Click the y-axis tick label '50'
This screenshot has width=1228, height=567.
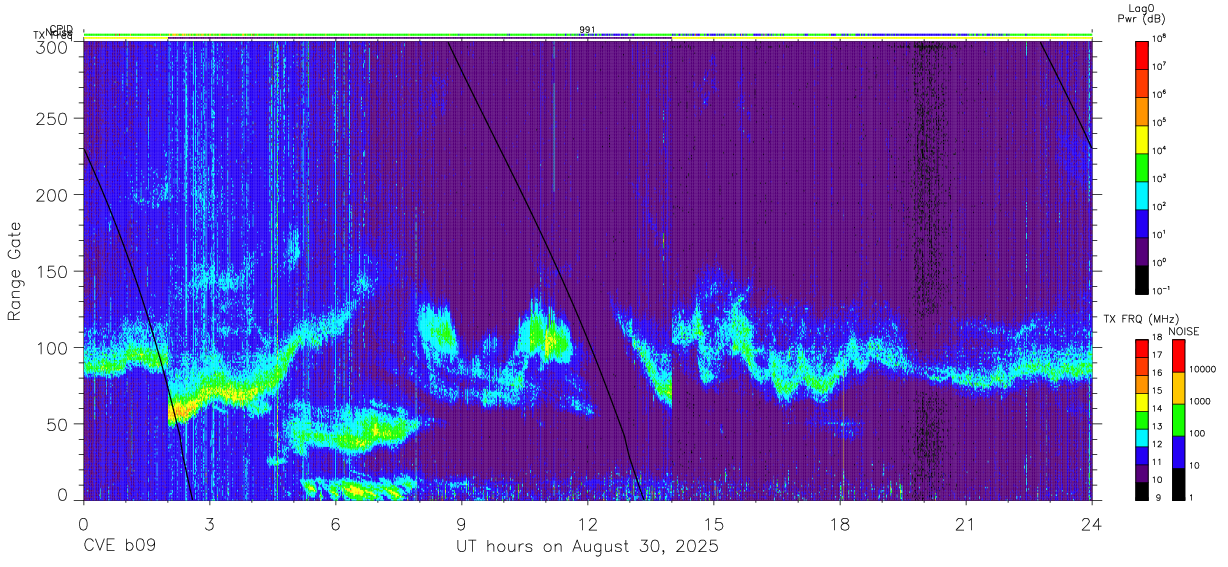[x=56, y=424]
